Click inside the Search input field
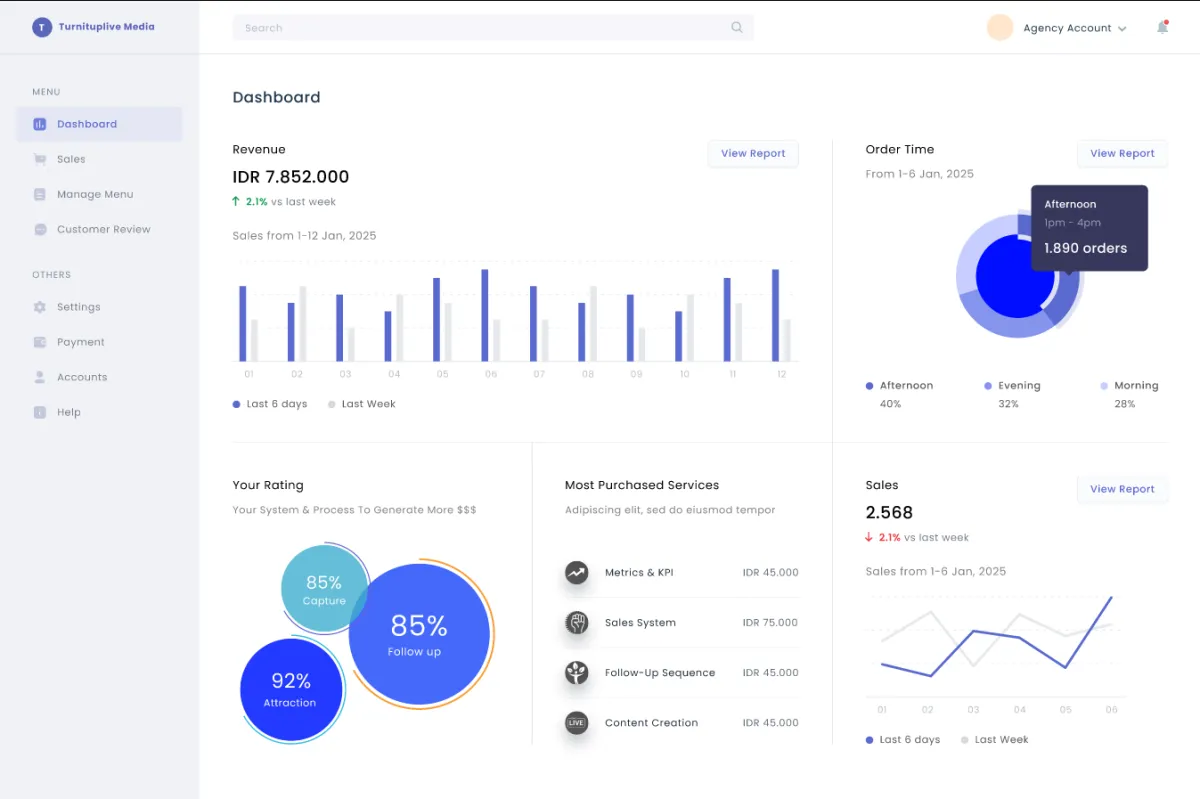The width and height of the screenshot is (1200, 799). point(493,28)
